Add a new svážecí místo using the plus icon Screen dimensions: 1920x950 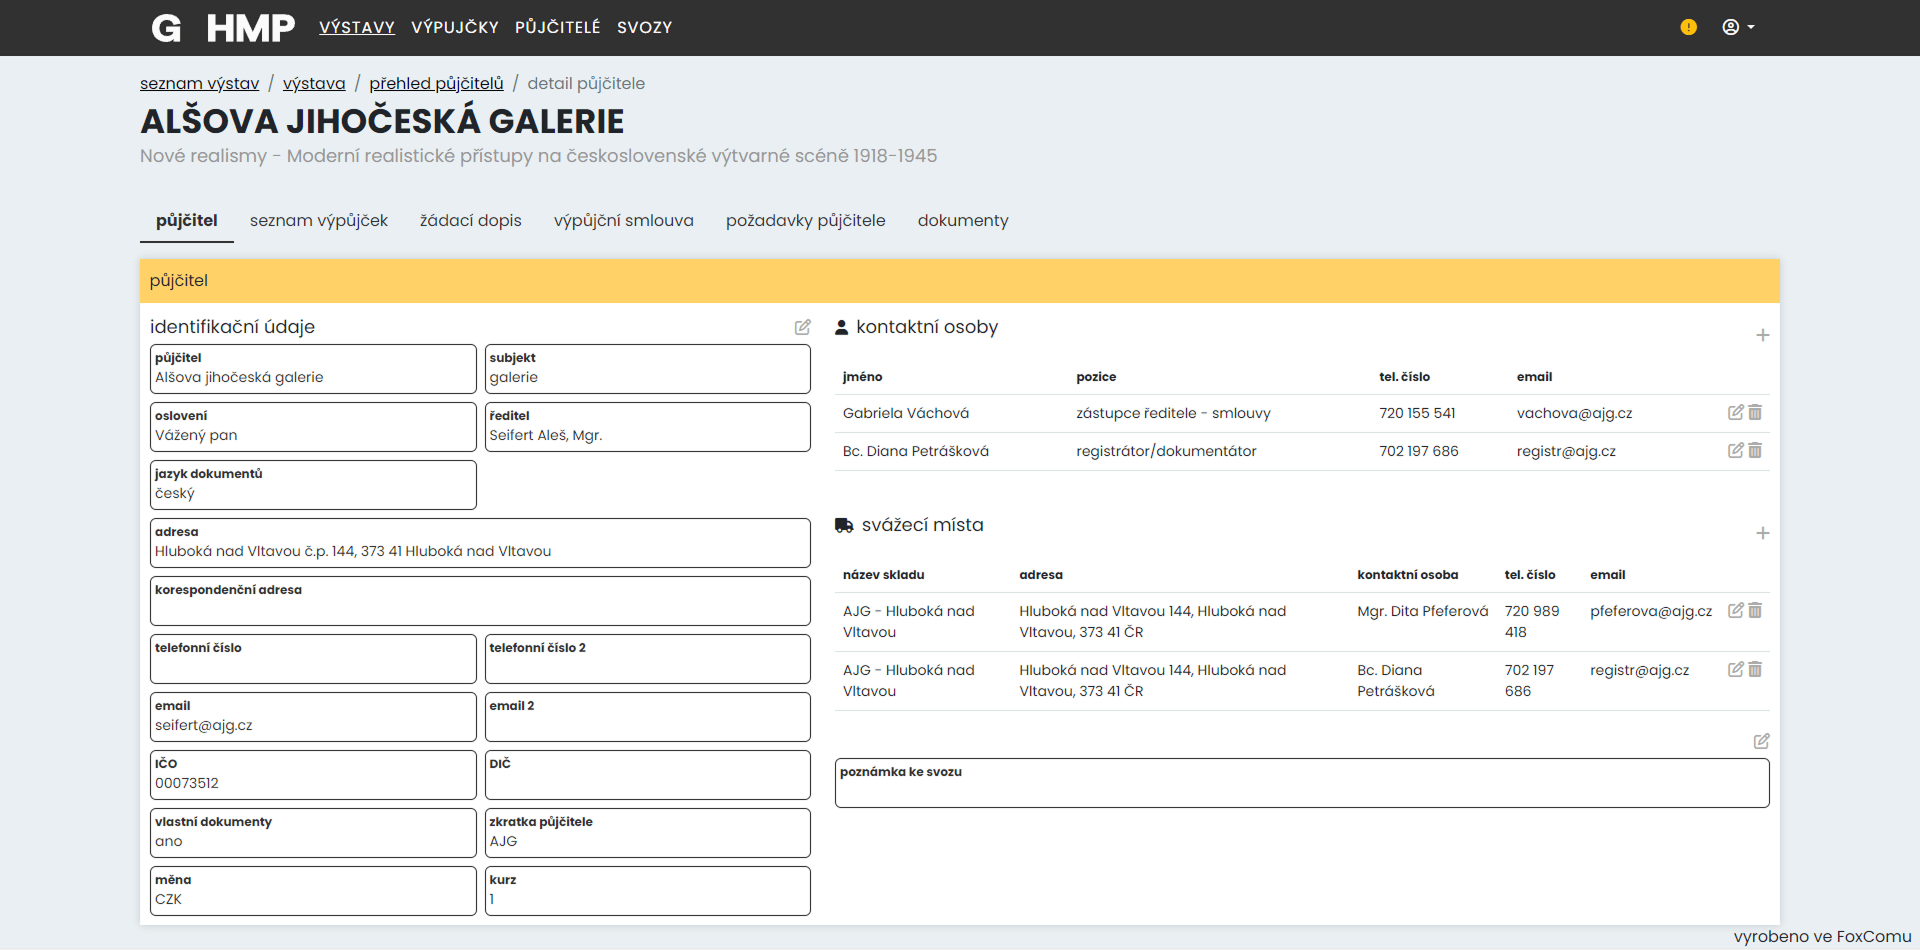[x=1763, y=533]
